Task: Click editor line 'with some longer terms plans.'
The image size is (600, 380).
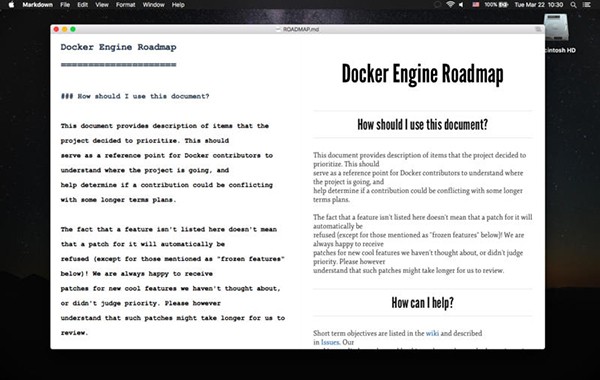Action: (118, 200)
